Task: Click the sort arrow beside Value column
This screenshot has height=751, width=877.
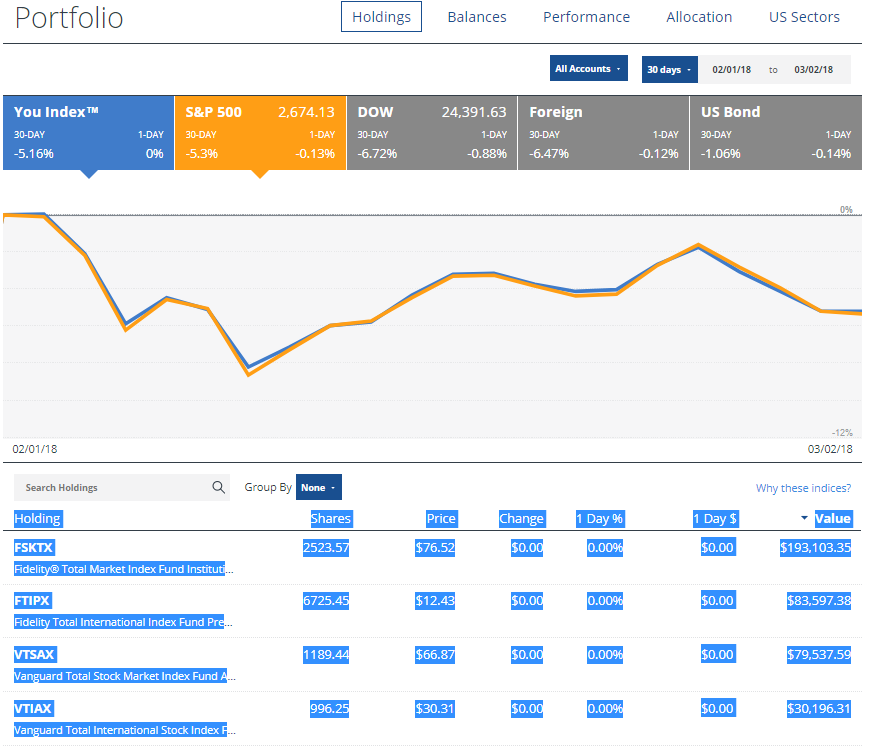Action: [803, 518]
